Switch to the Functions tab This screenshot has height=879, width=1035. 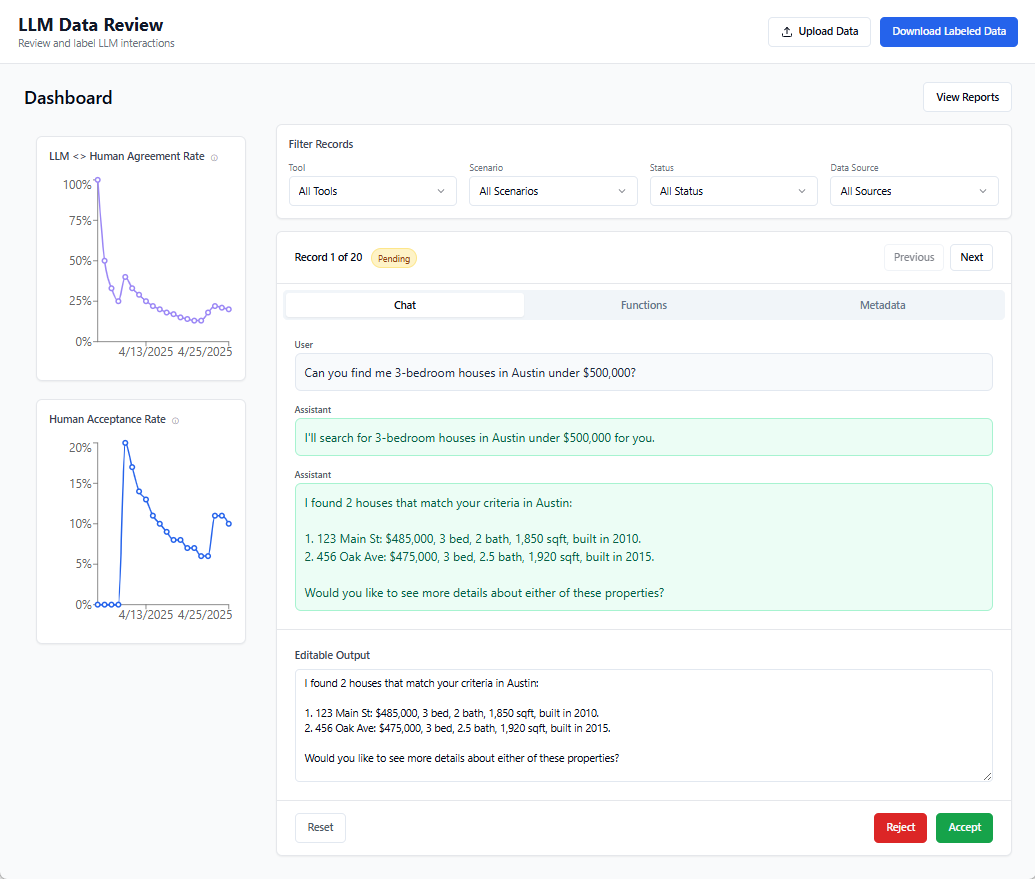click(x=643, y=305)
